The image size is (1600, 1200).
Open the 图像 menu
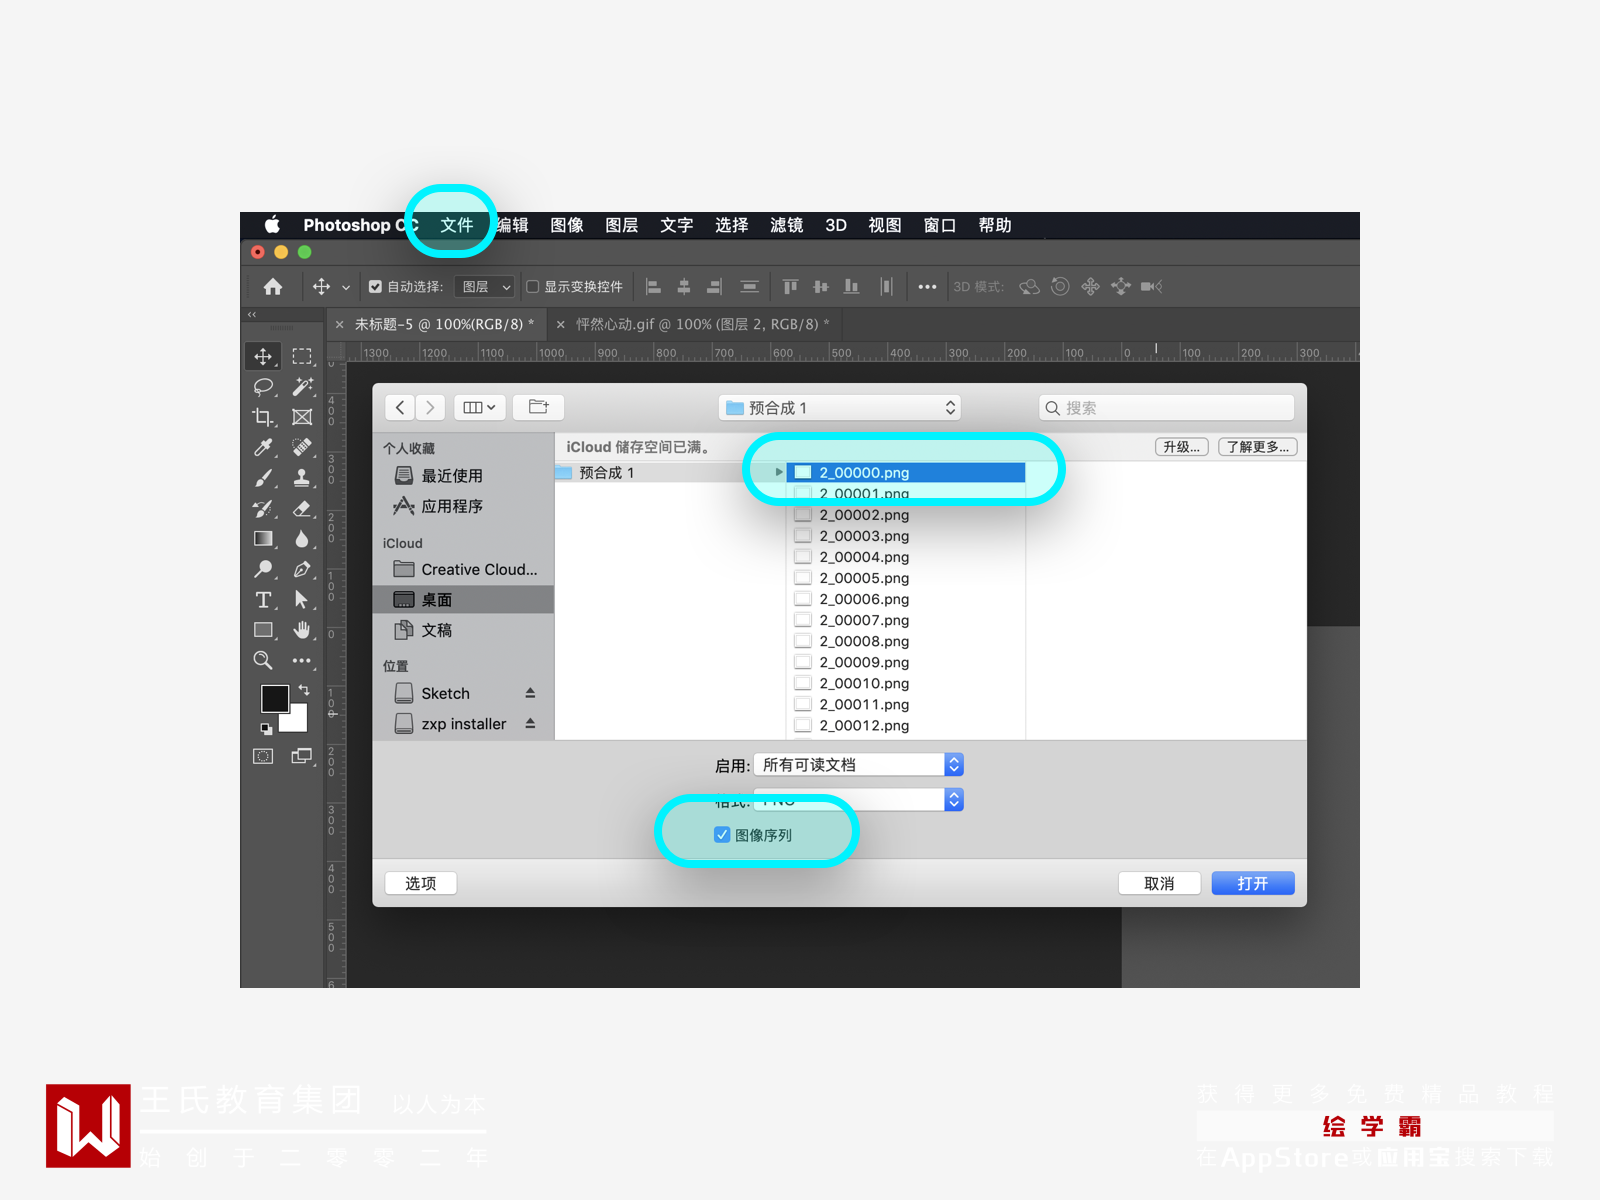(567, 225)
